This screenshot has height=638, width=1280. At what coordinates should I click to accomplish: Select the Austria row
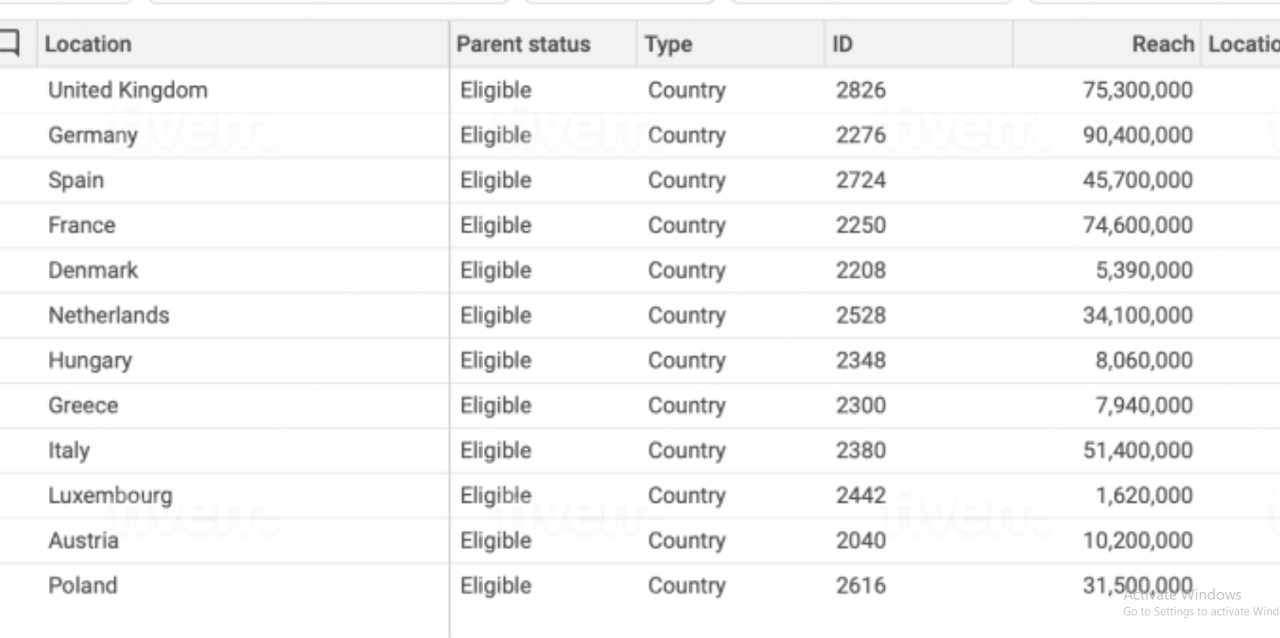click(83, 540)
